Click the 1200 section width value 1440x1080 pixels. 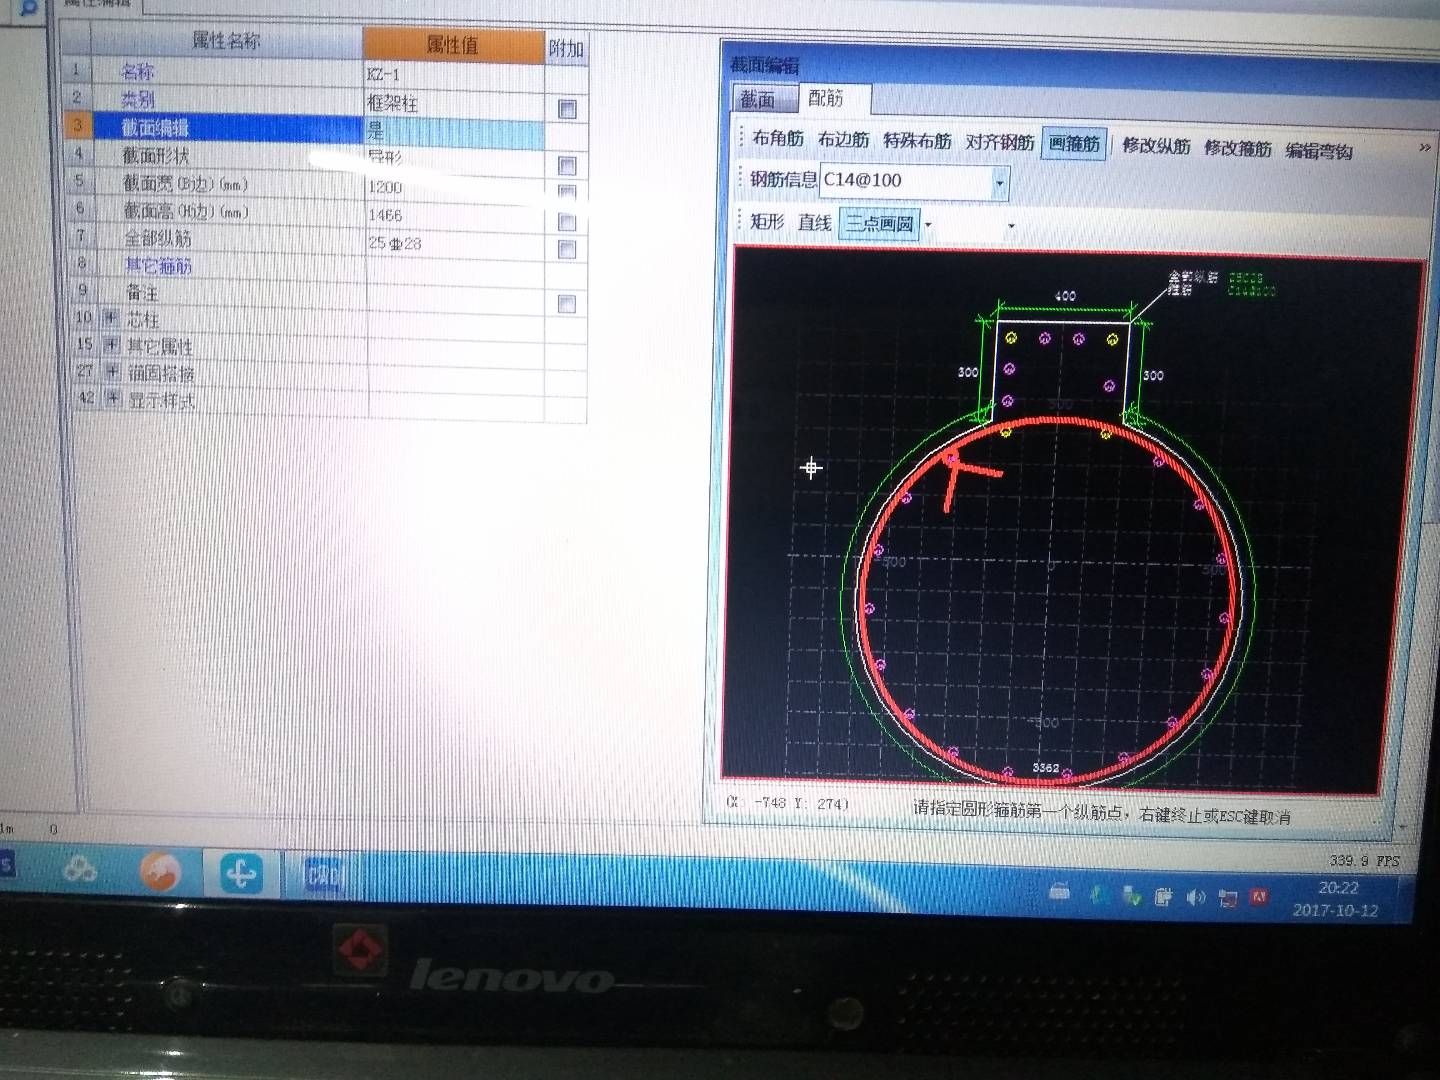tap(456, 187)
